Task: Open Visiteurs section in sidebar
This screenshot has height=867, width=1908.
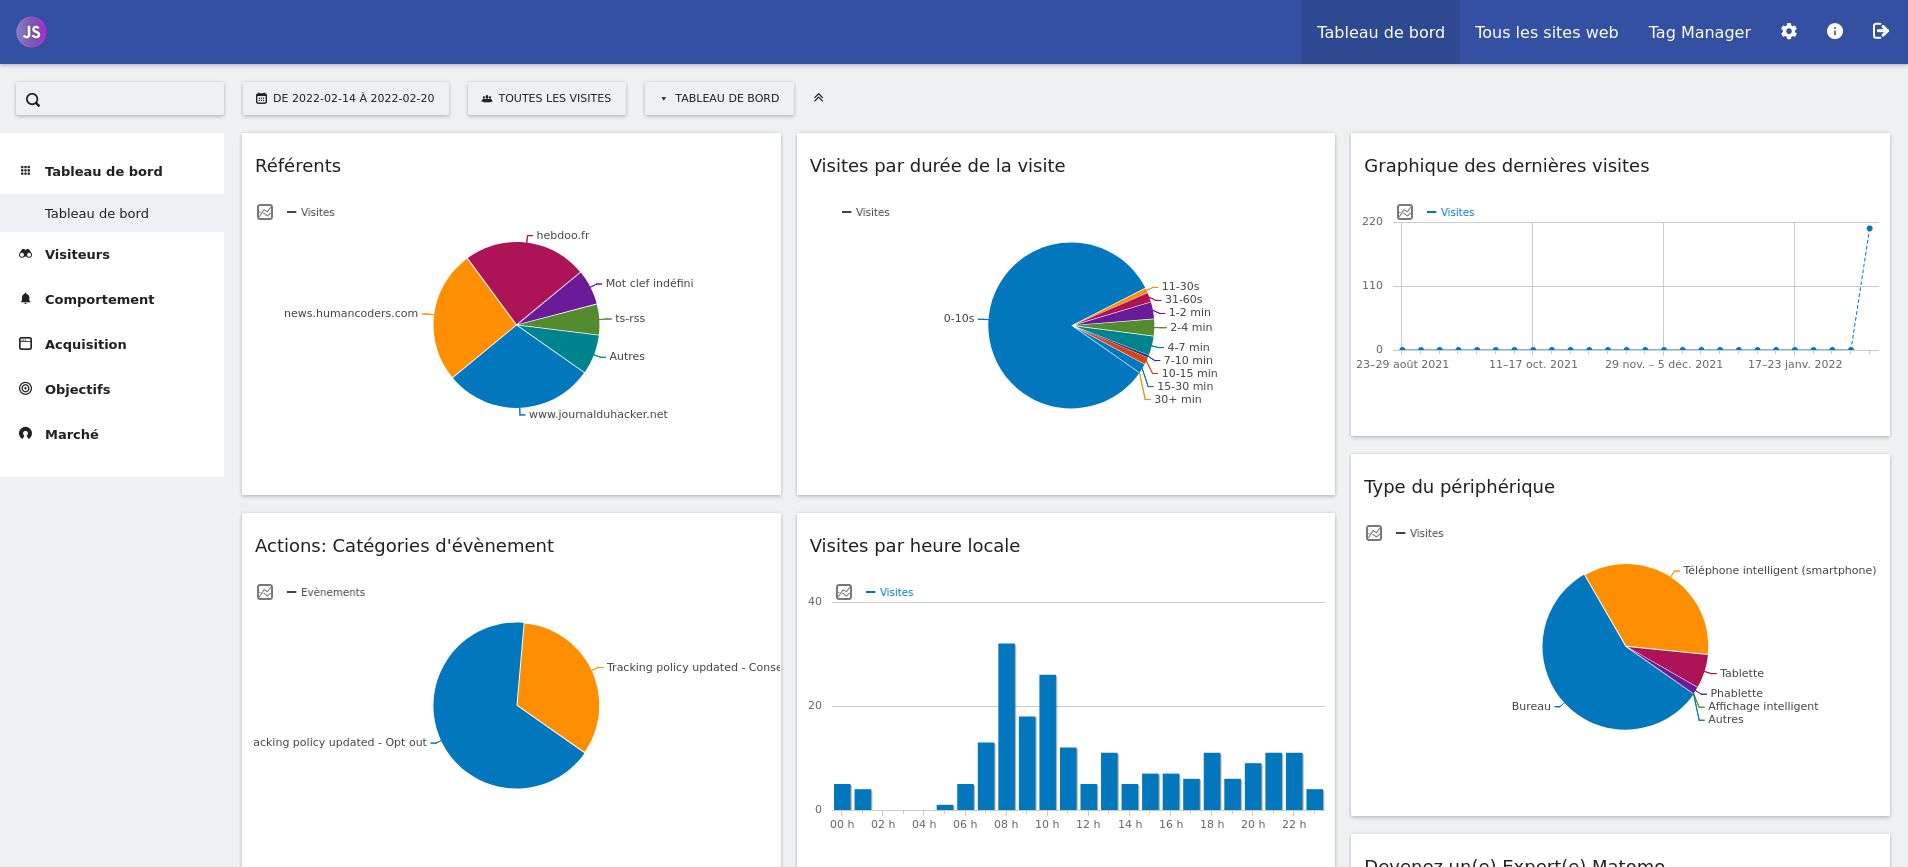Action: coord(77,254)
